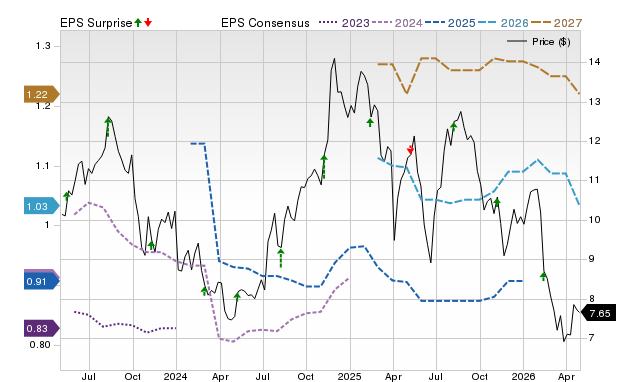Toggle the 2027 consensus legend entry

(556, 23)
